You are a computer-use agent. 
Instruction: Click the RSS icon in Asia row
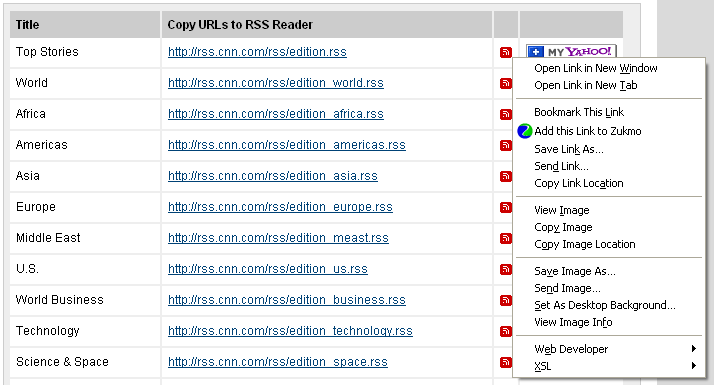pos(505,176)
